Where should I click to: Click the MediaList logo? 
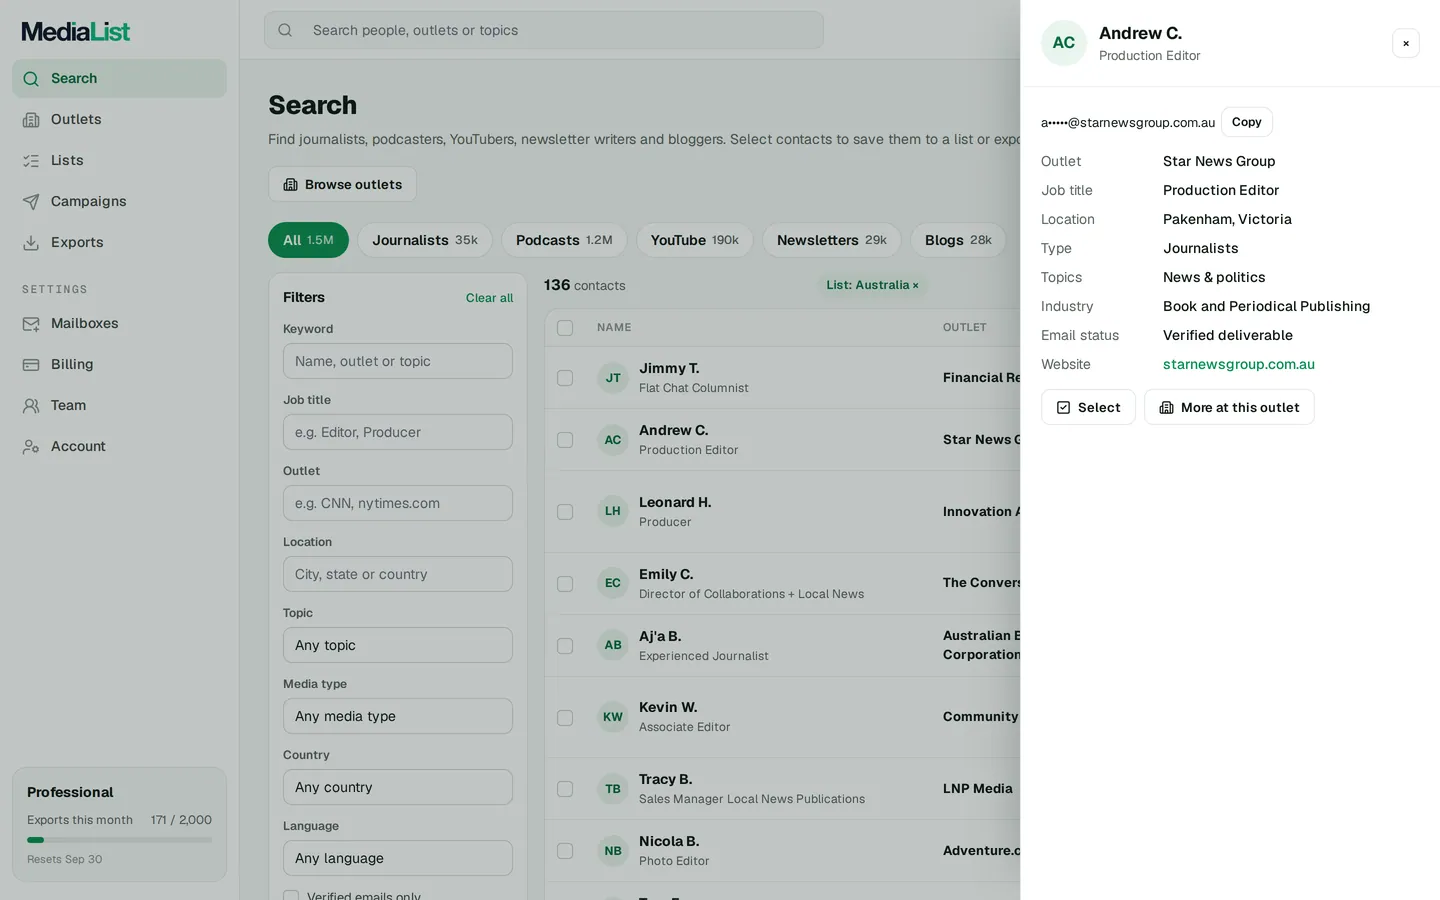tap(76, 32)
